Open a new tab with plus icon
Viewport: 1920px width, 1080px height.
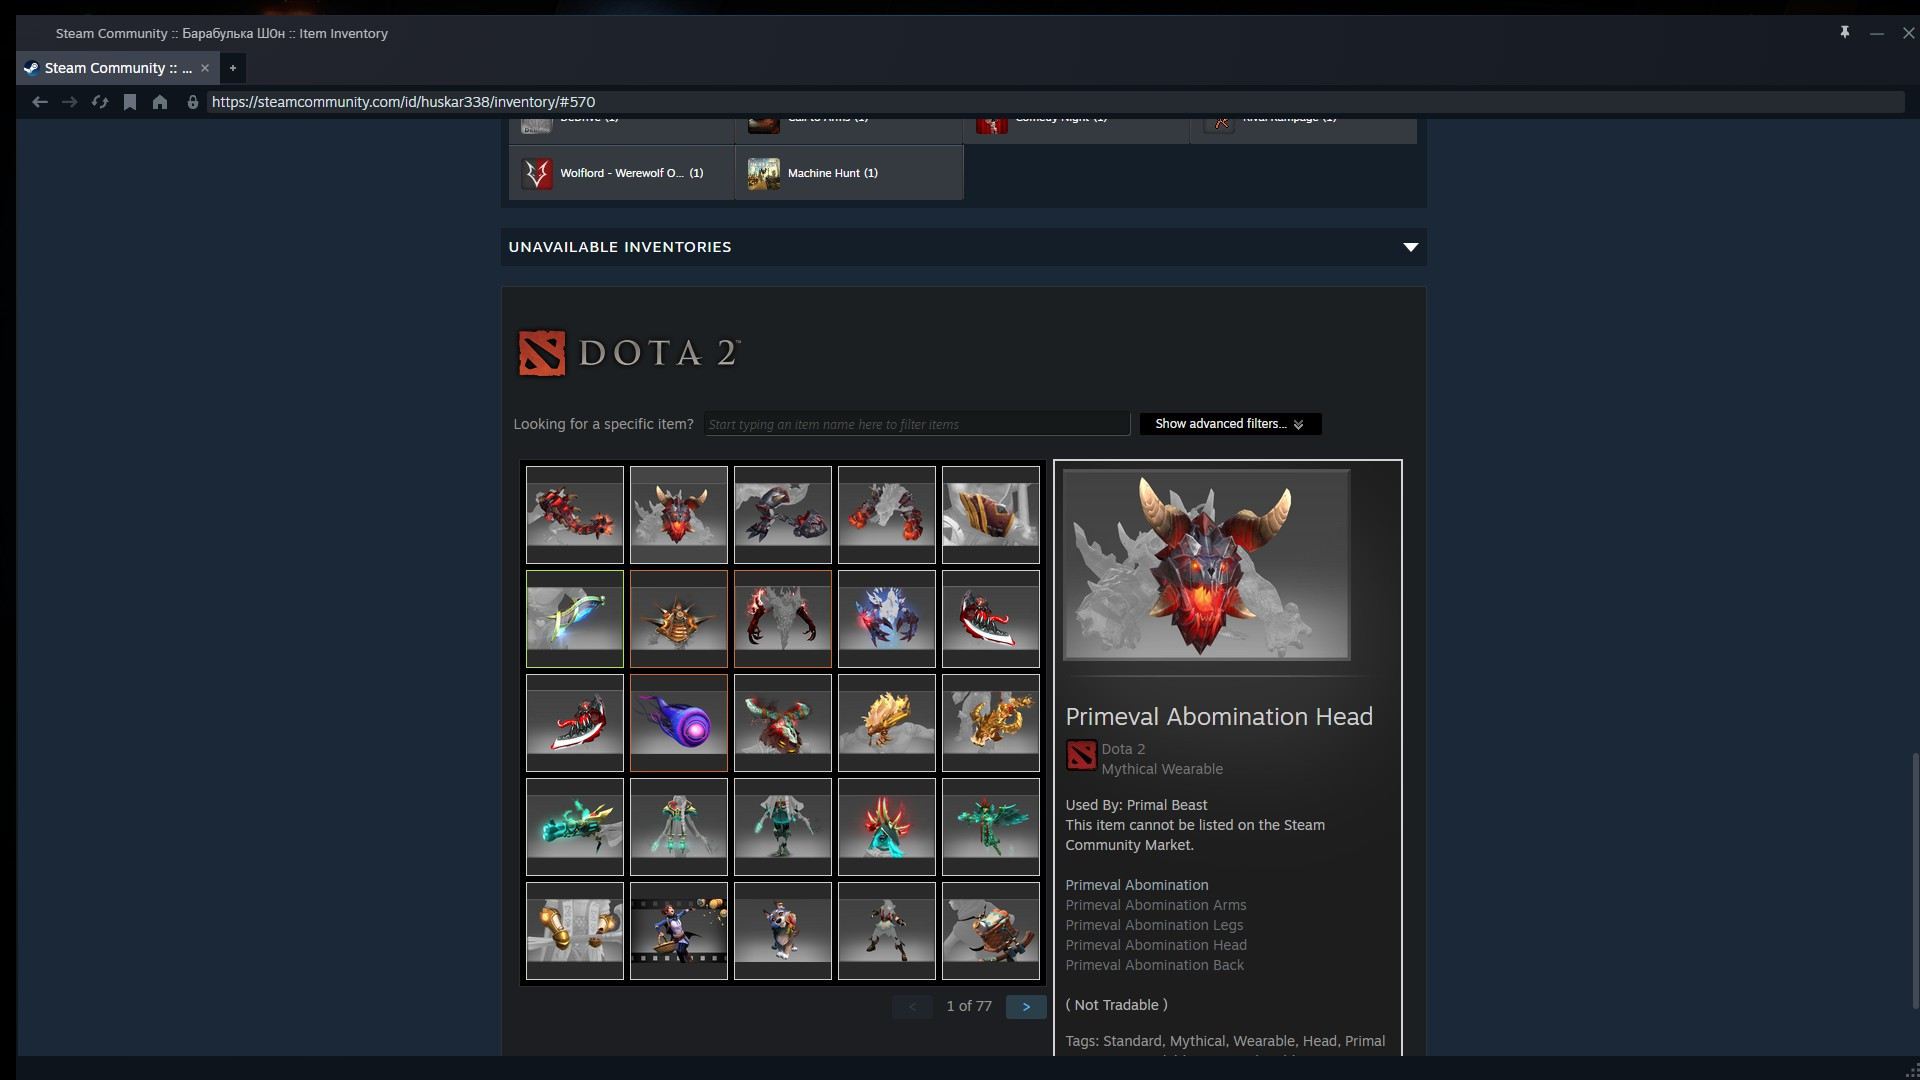click(232, 68)
